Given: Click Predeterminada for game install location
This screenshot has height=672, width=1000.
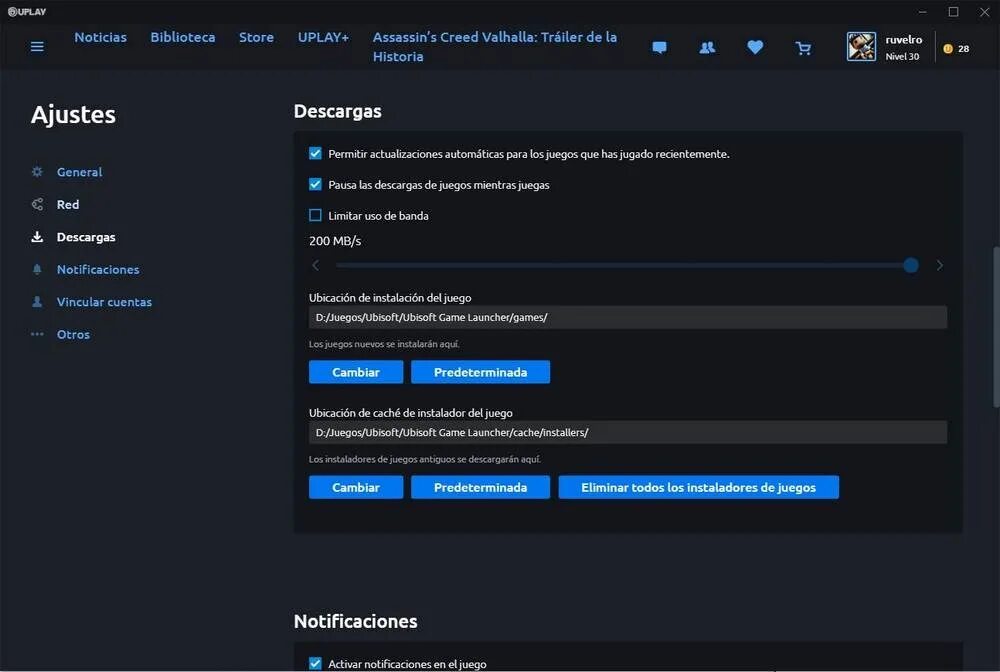Looking at the screenshot, I should 480,372.
